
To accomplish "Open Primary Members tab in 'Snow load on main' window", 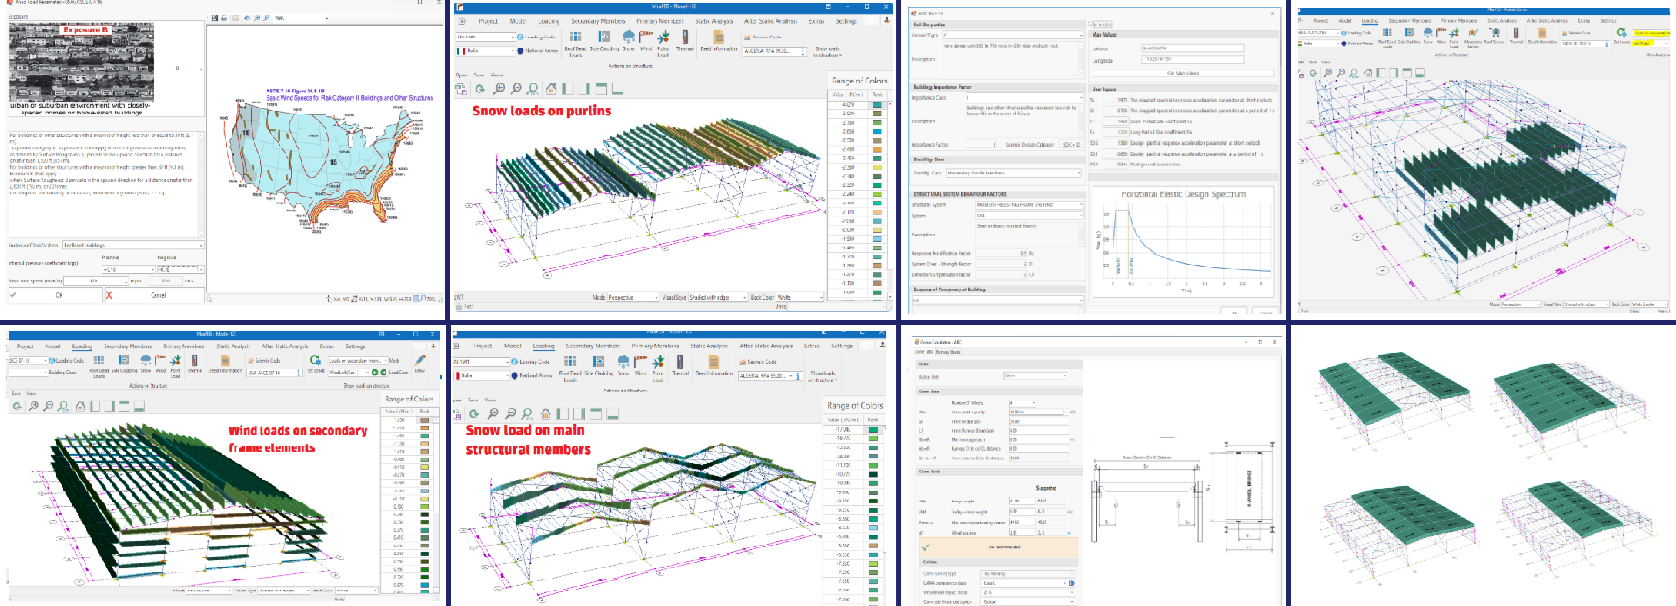I will [655, 346].
